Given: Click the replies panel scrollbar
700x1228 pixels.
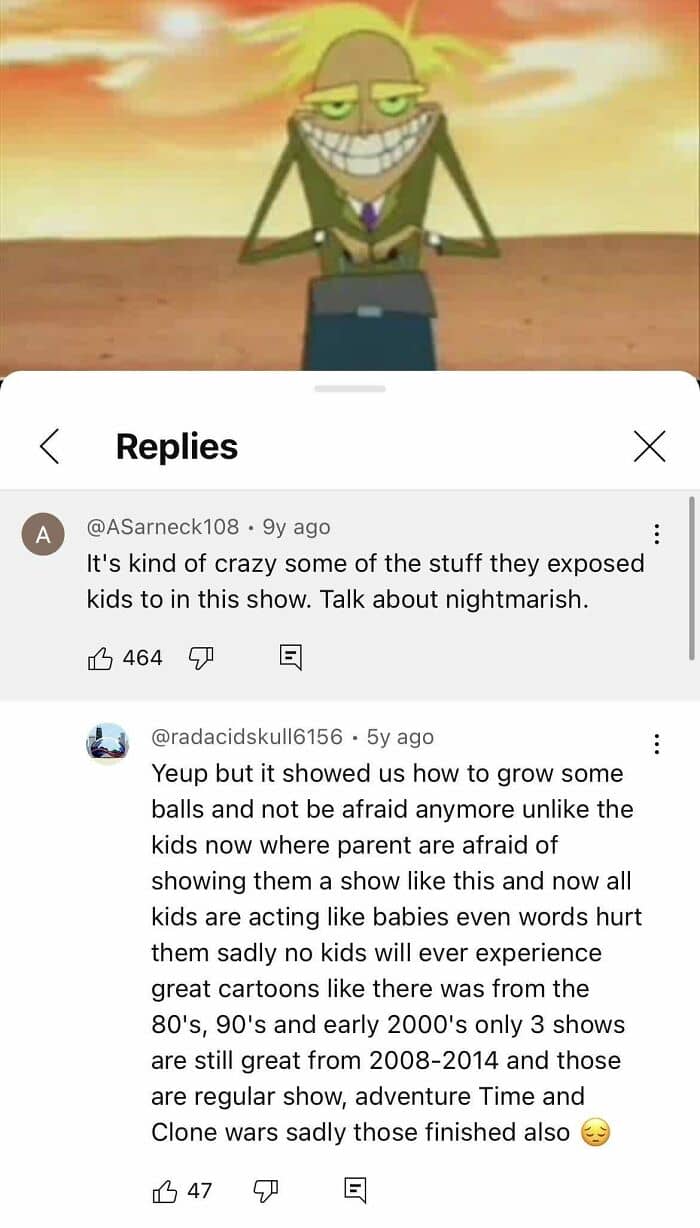Looking at the screenshot, I should pos(691,578).
